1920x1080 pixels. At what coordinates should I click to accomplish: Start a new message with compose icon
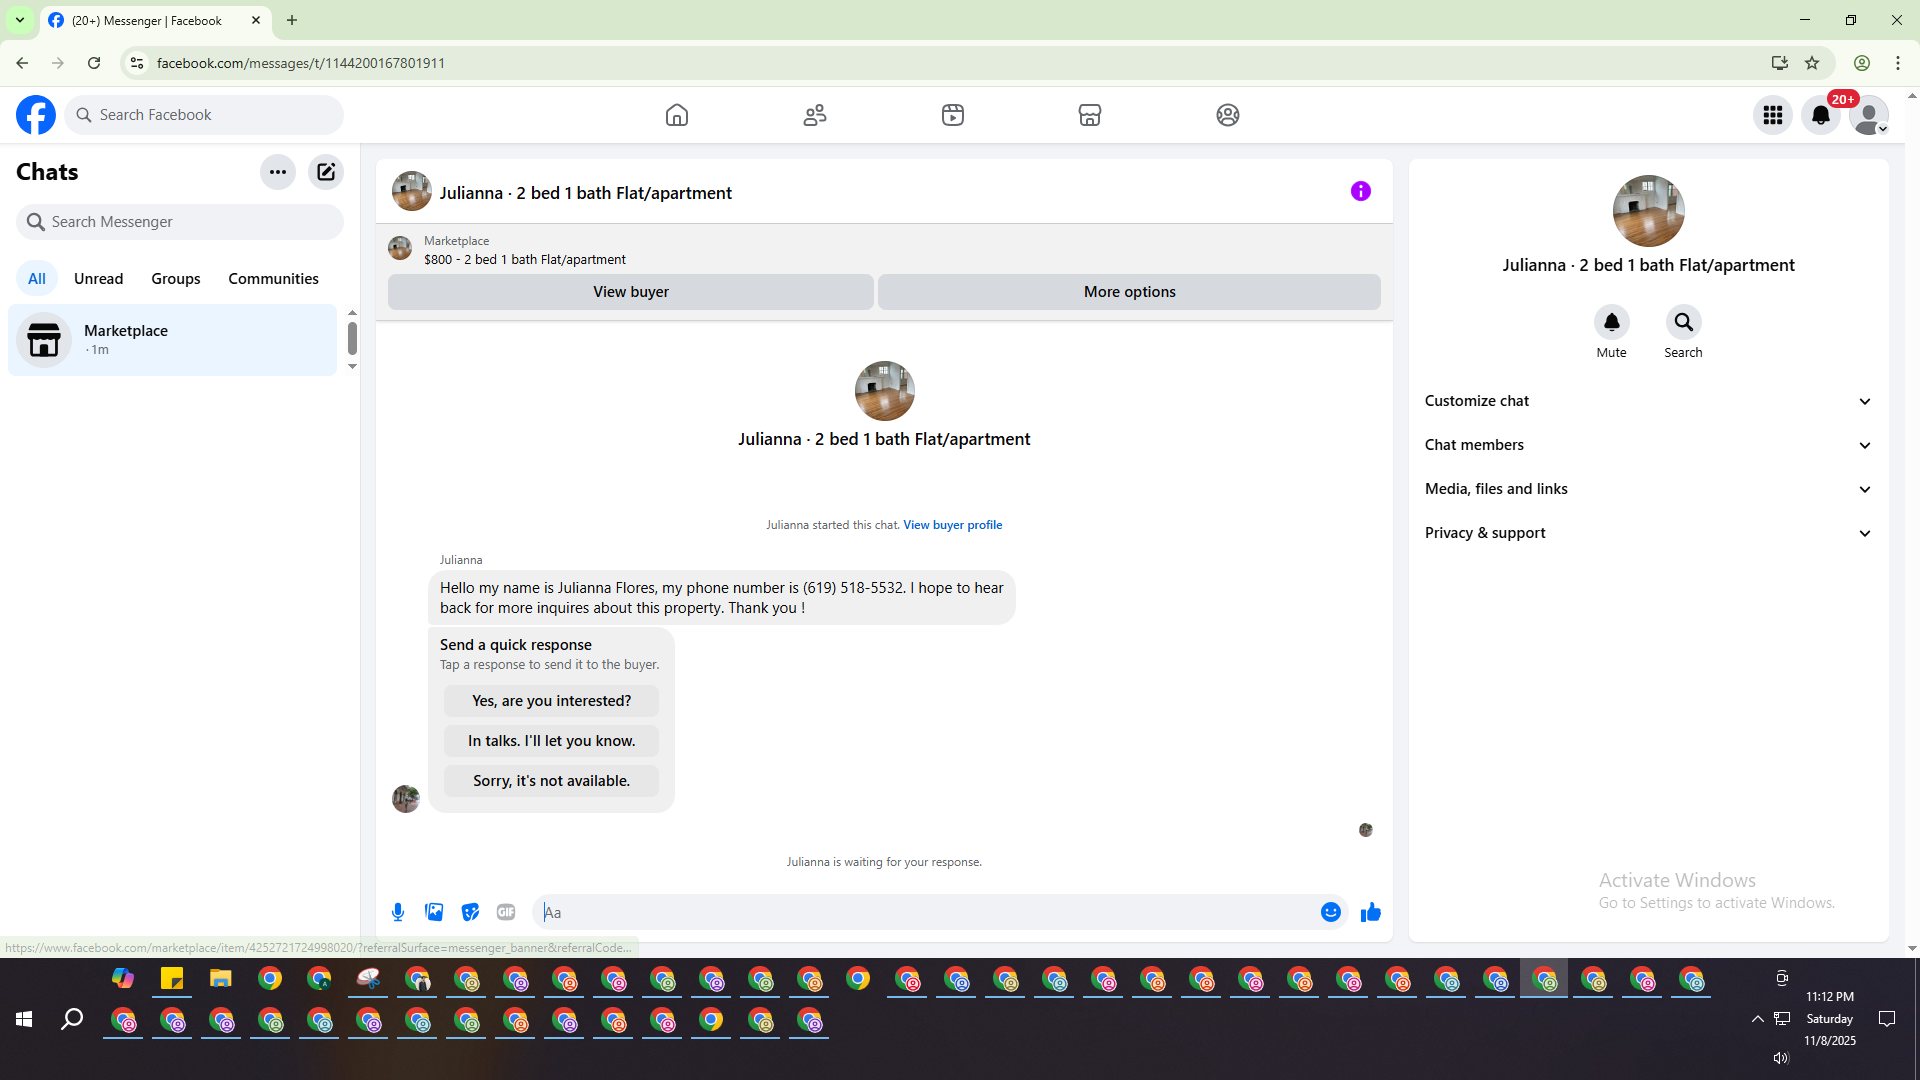point(326,172)
